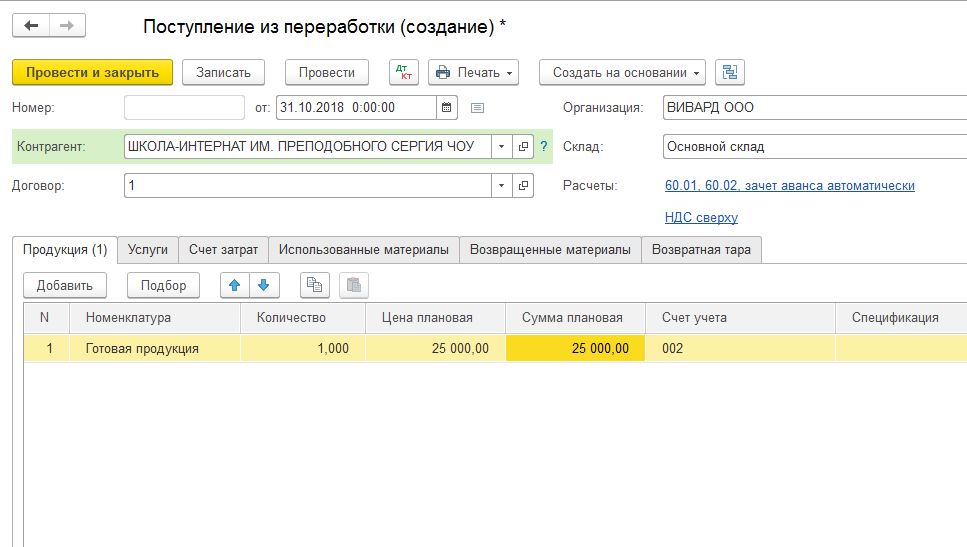Move row down with blue arrow
Image resolution: width=967 pixels, height=547 pixels.
click(263, 285)
